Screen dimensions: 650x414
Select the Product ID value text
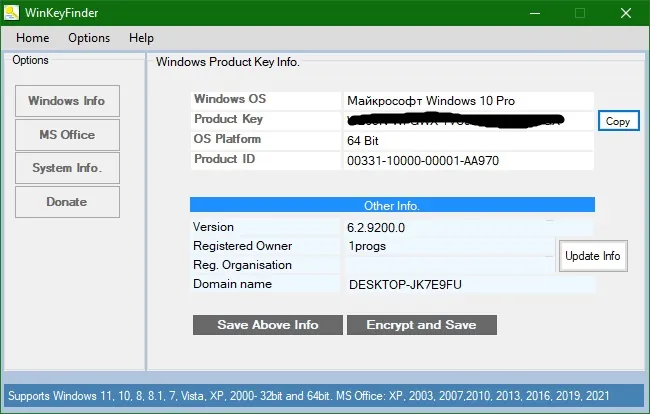tap(423, 161)
